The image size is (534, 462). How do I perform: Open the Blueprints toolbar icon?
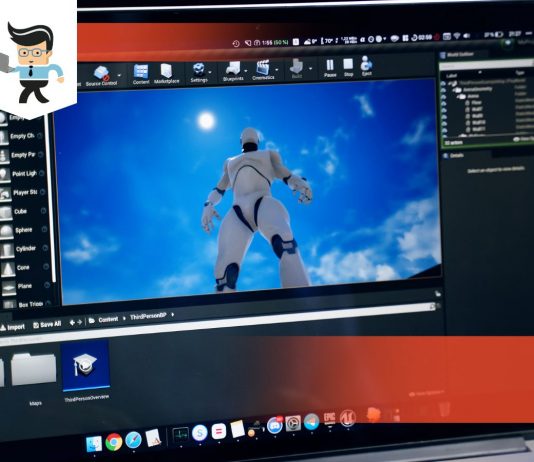tap(233, 71)
